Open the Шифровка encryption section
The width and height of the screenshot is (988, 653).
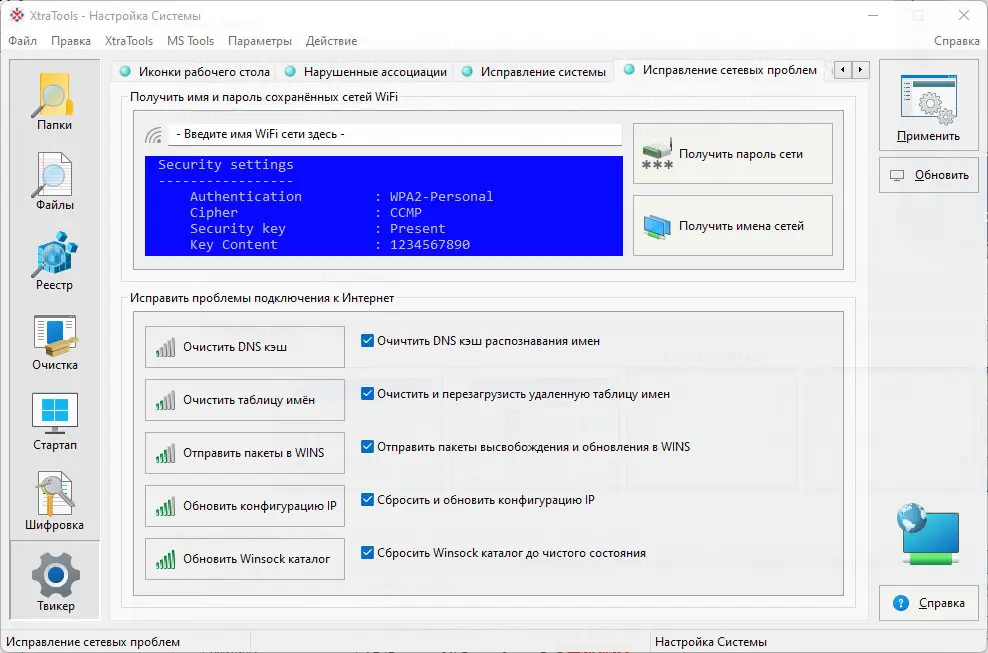coord(54,502)
